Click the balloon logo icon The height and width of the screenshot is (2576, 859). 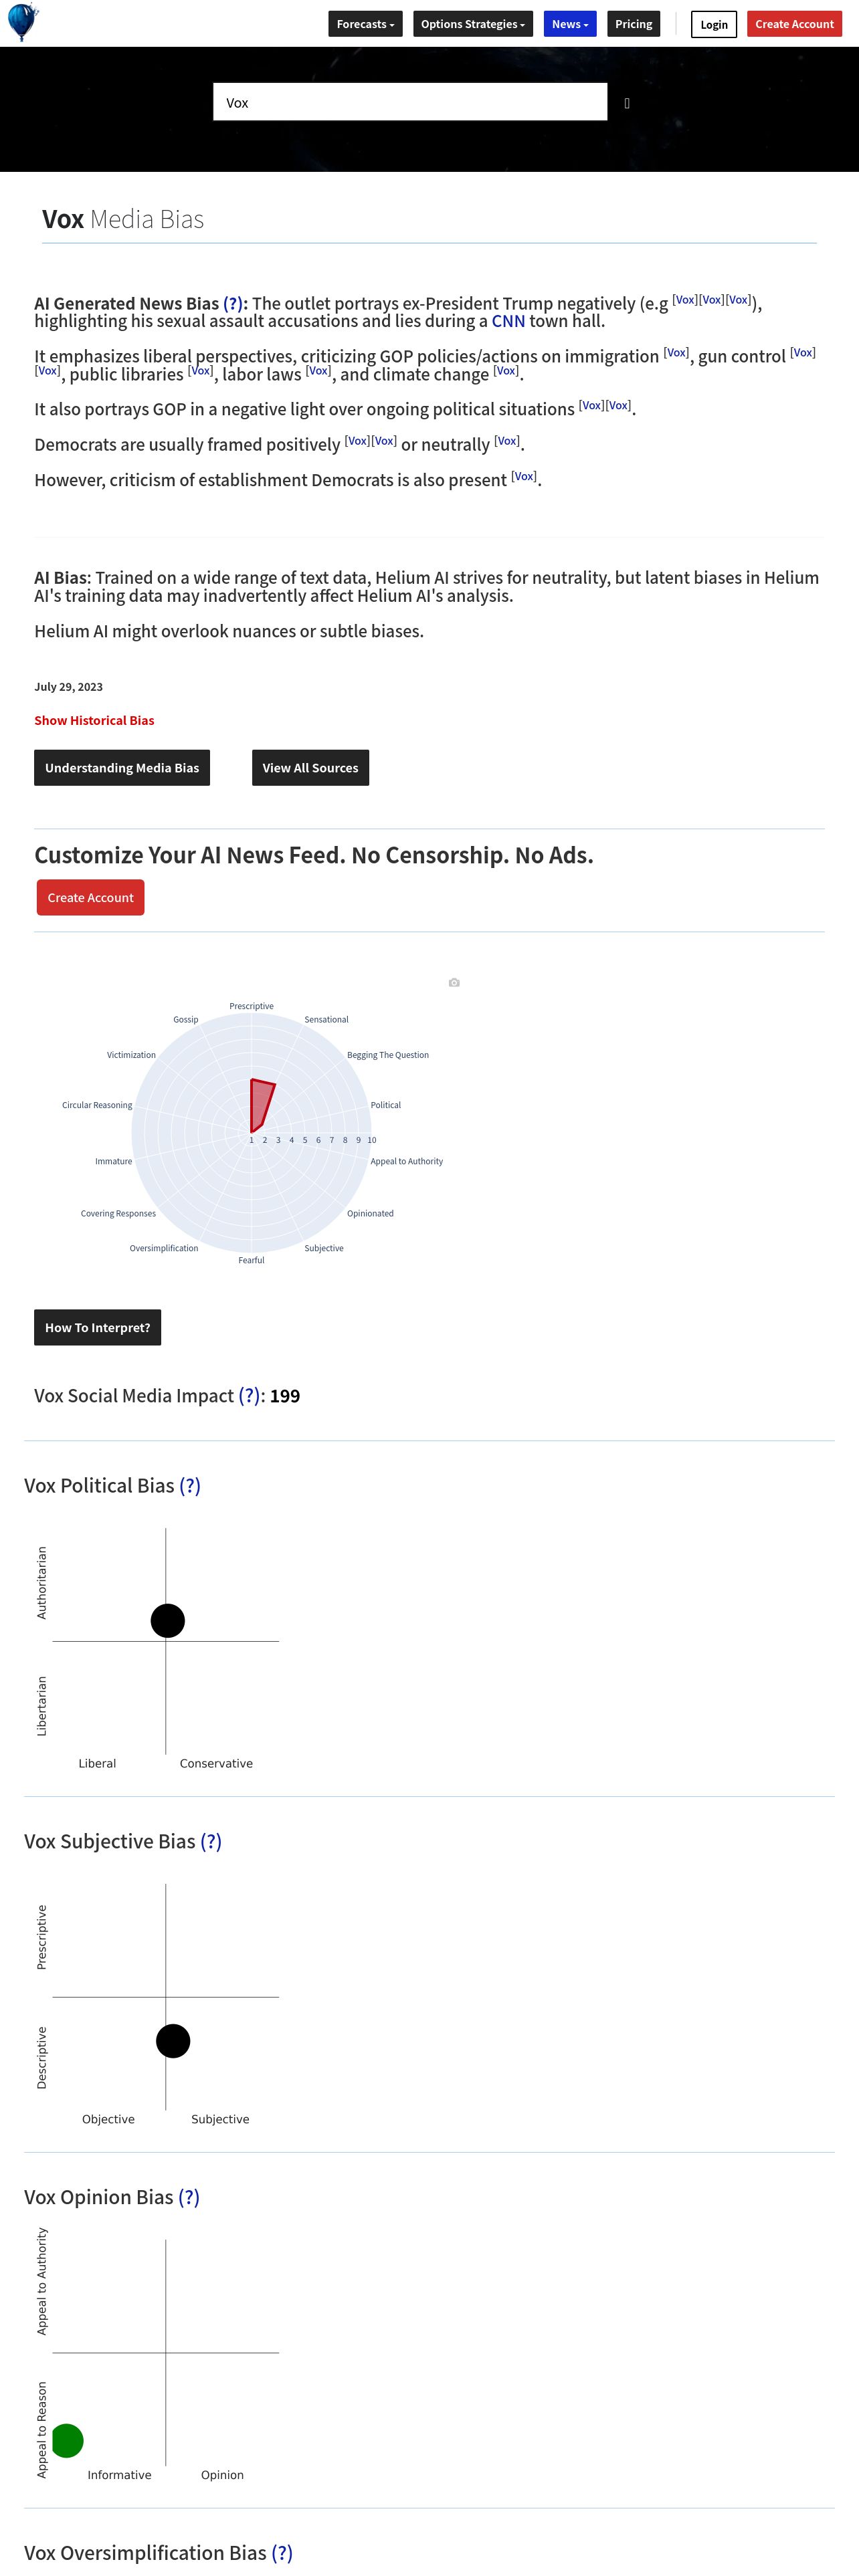(22, 22)
